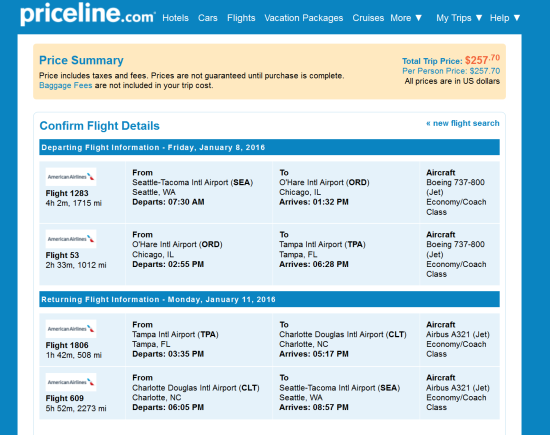Start a new flight search

[463, 123]
